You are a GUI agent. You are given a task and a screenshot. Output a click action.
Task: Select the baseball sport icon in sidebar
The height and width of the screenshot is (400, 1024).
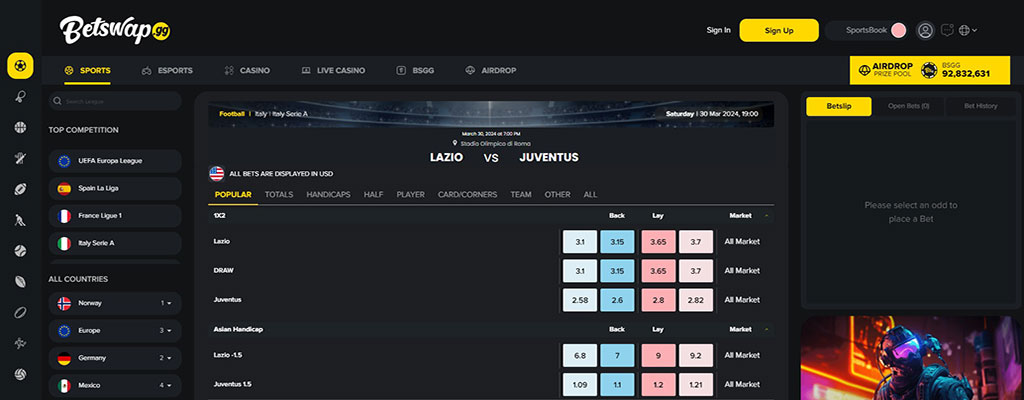pos(20,251)
